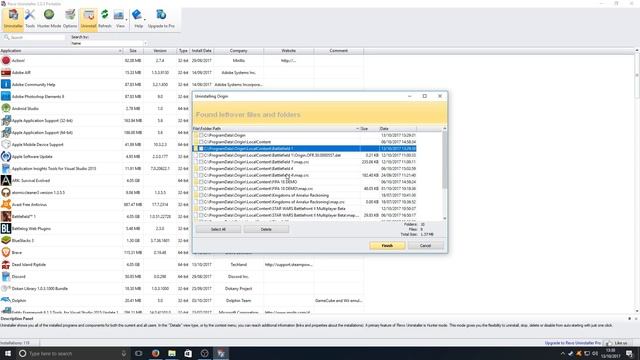The width and height of the screenshot is (640, 360).
Task: Sort programs by Install Date column
Action: click(202, 51)
